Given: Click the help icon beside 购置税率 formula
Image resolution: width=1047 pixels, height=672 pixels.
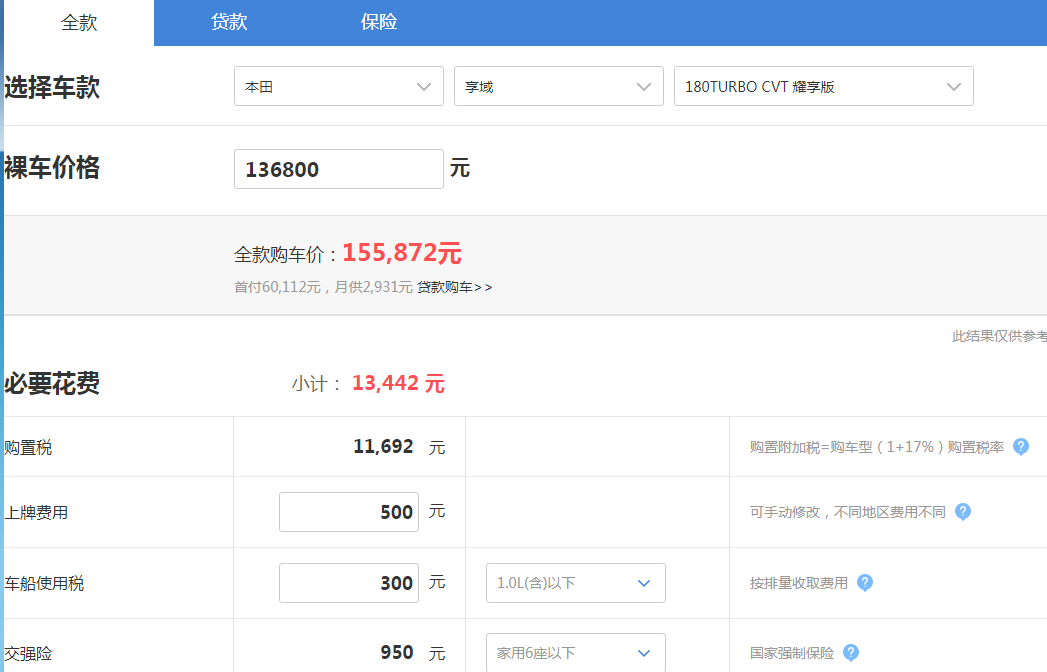Looking at the screenshot, I should 1020,446.
